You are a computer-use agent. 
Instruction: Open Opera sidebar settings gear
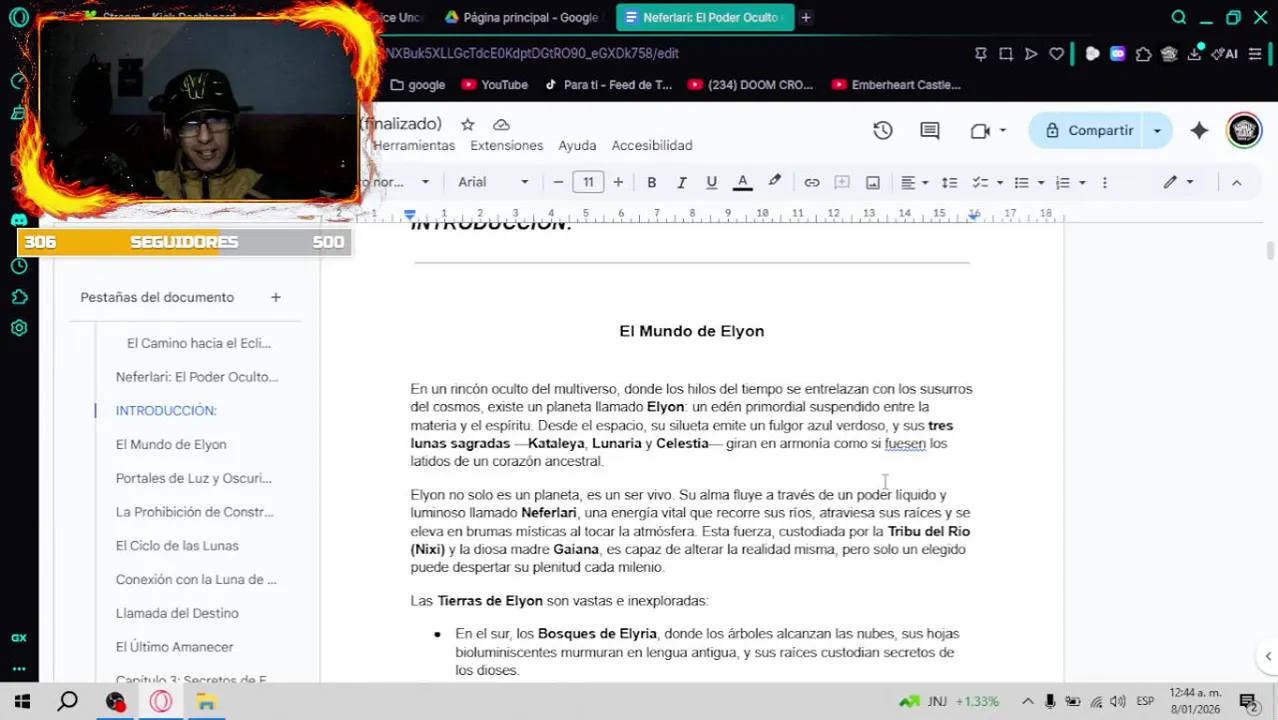[18, 328]
